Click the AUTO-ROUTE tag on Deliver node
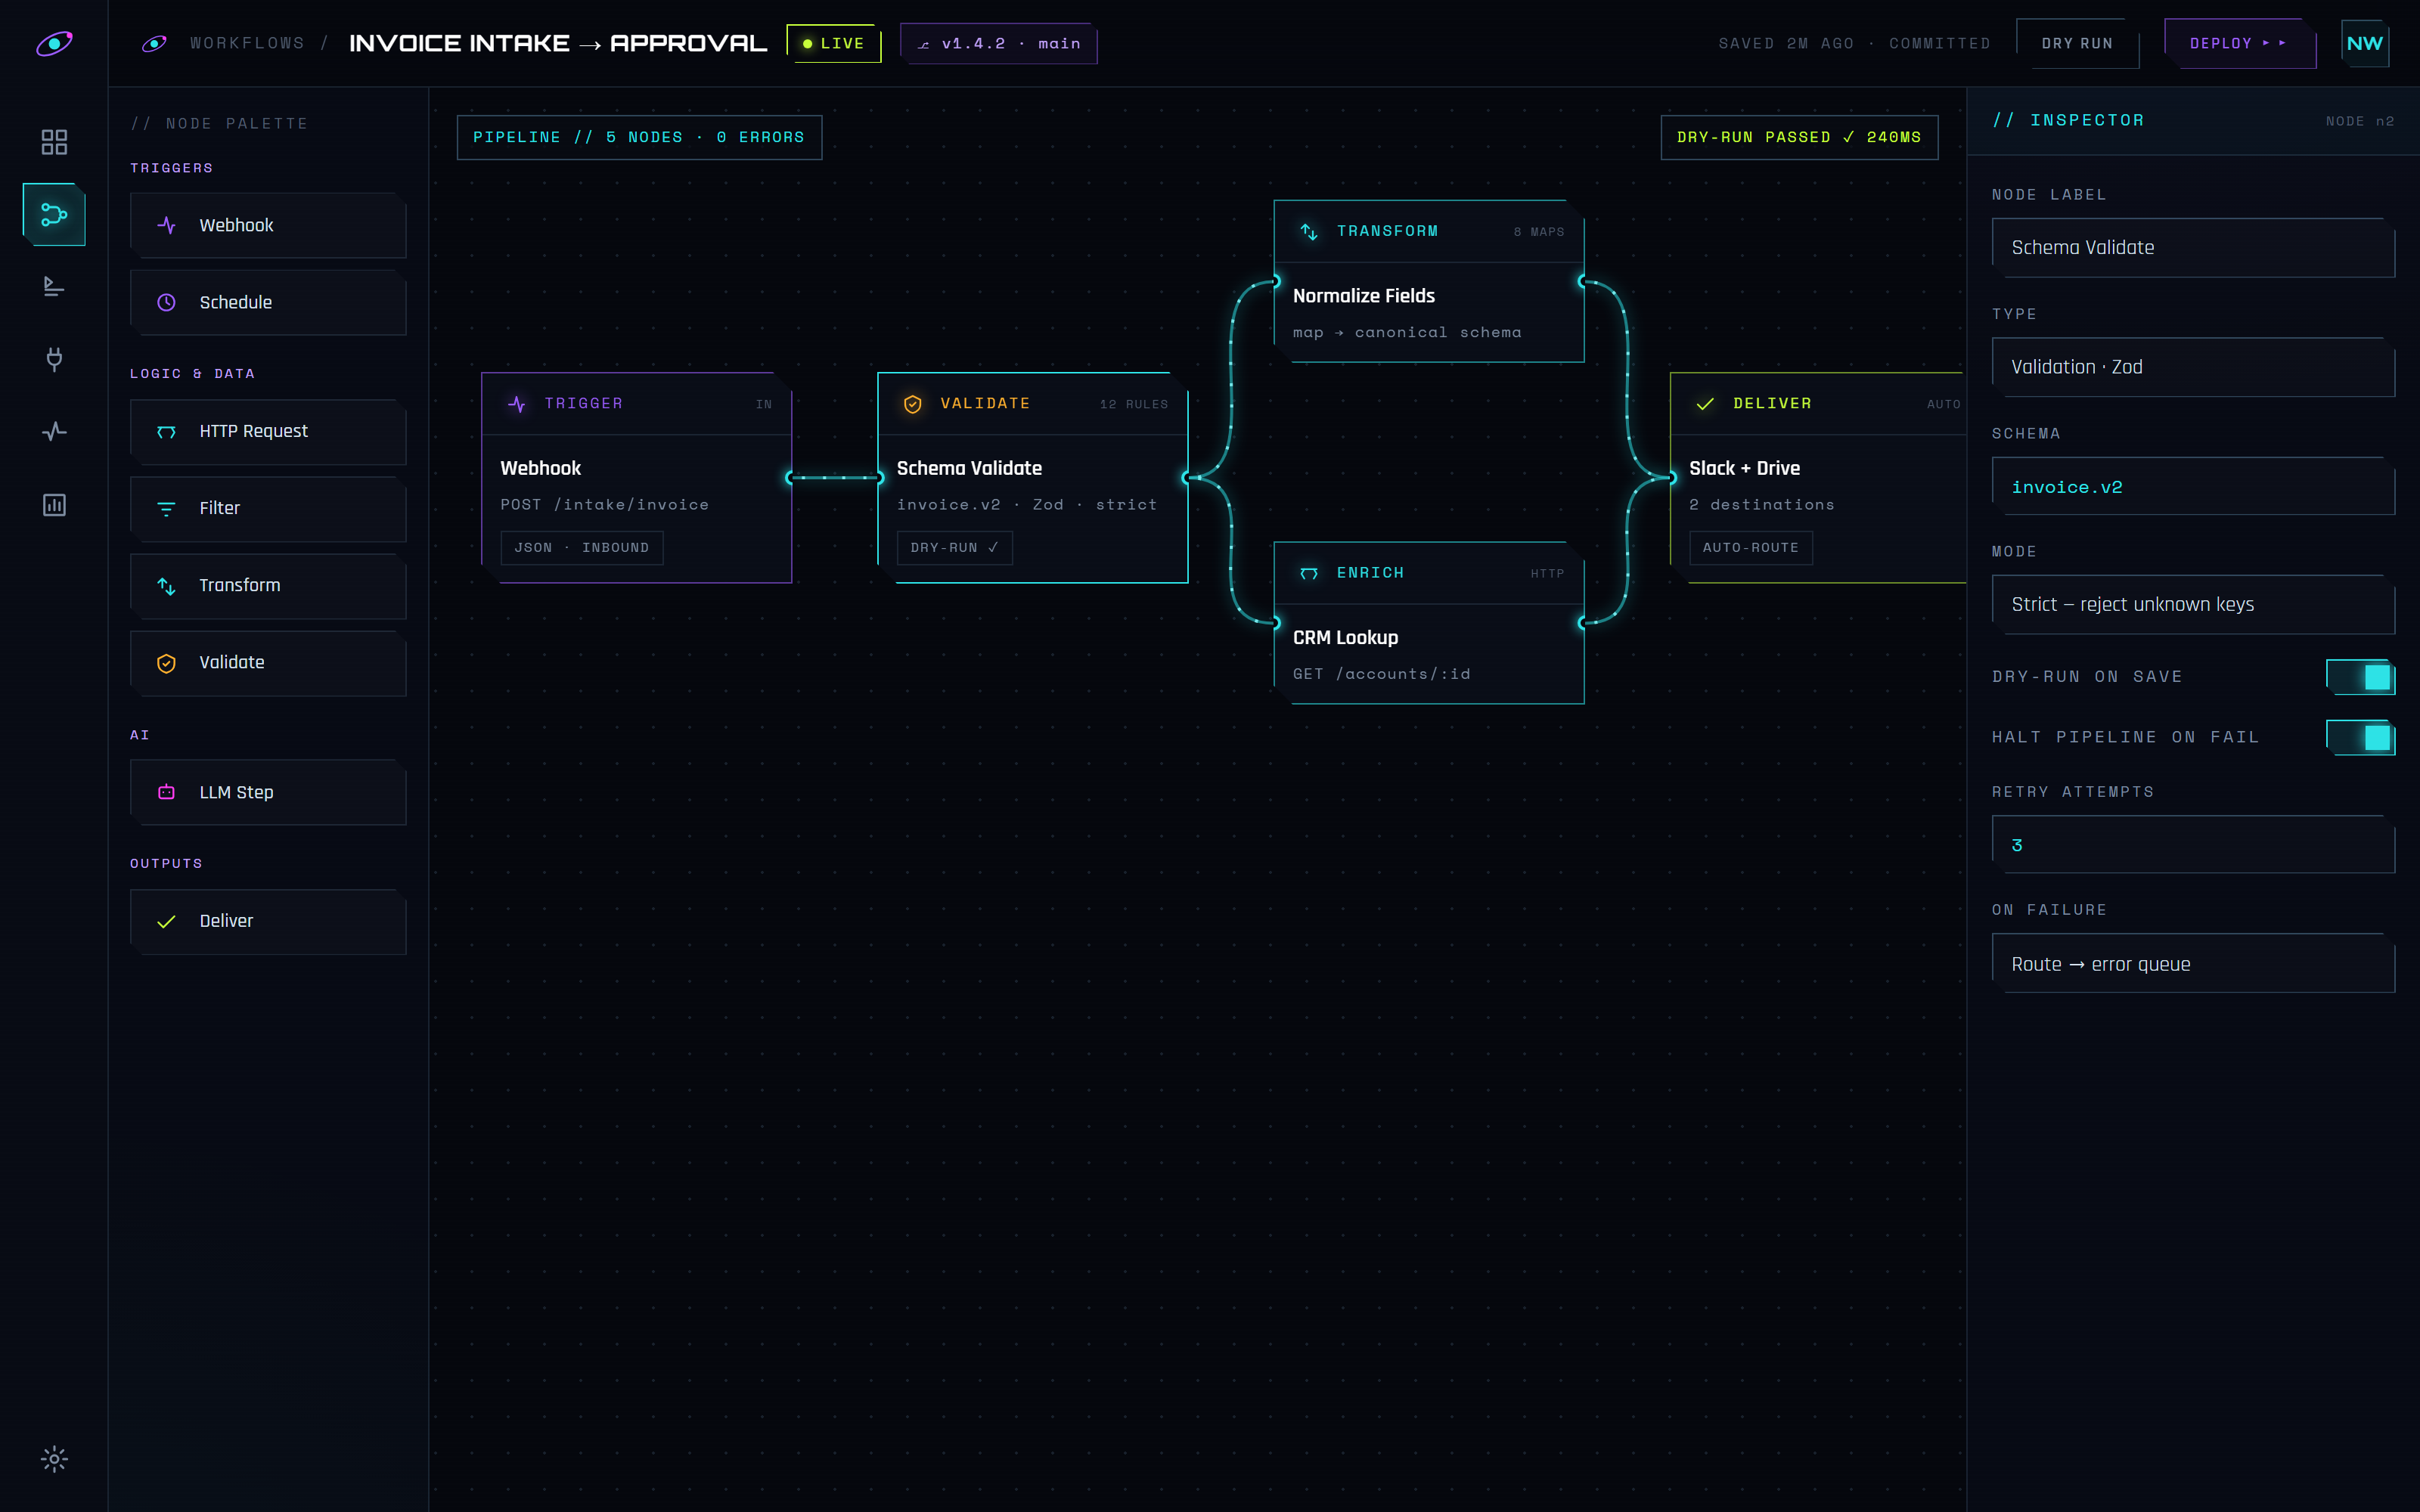This screenshot has height=1512, width=2420. point(1750,548)
